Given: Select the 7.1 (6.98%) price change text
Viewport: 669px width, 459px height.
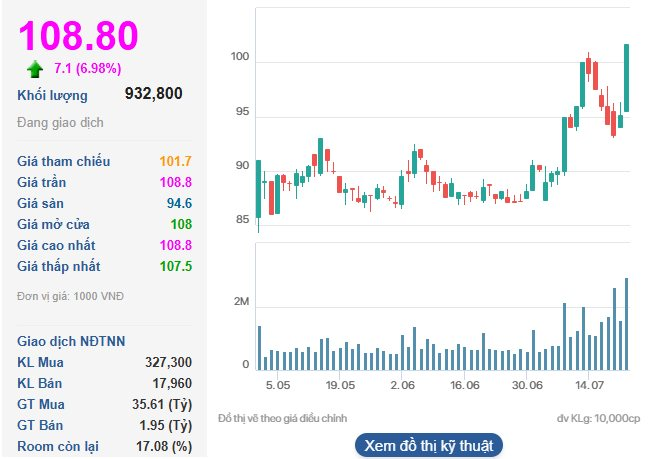Looking at the screenshot, I should coord(87,69).
